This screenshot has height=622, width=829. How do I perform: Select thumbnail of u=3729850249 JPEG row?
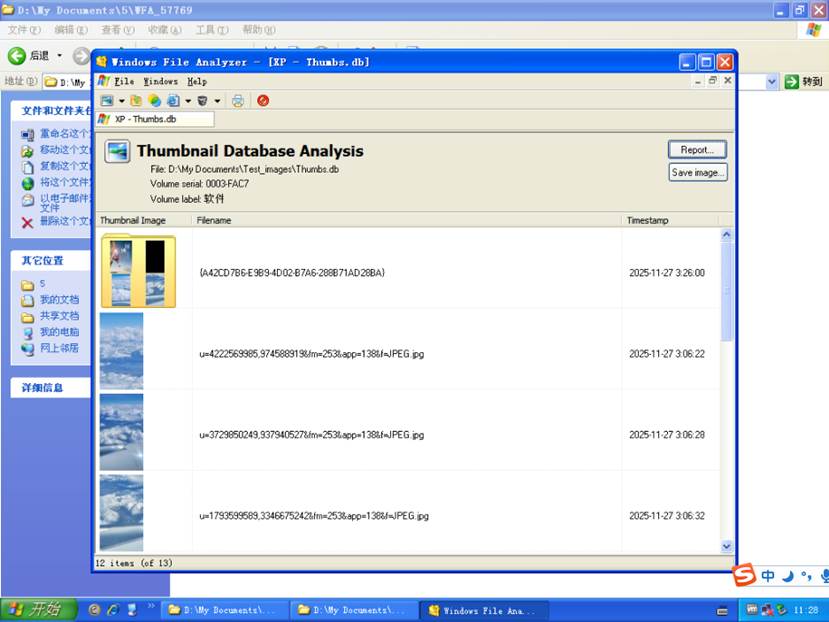coord(121,432)
